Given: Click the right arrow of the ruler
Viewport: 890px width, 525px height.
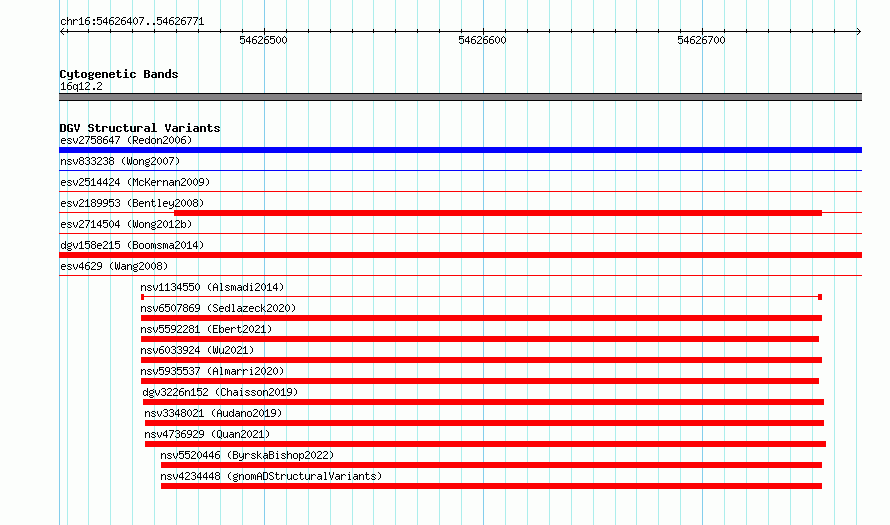Looking at the screenshot, I should click(858, 32).
